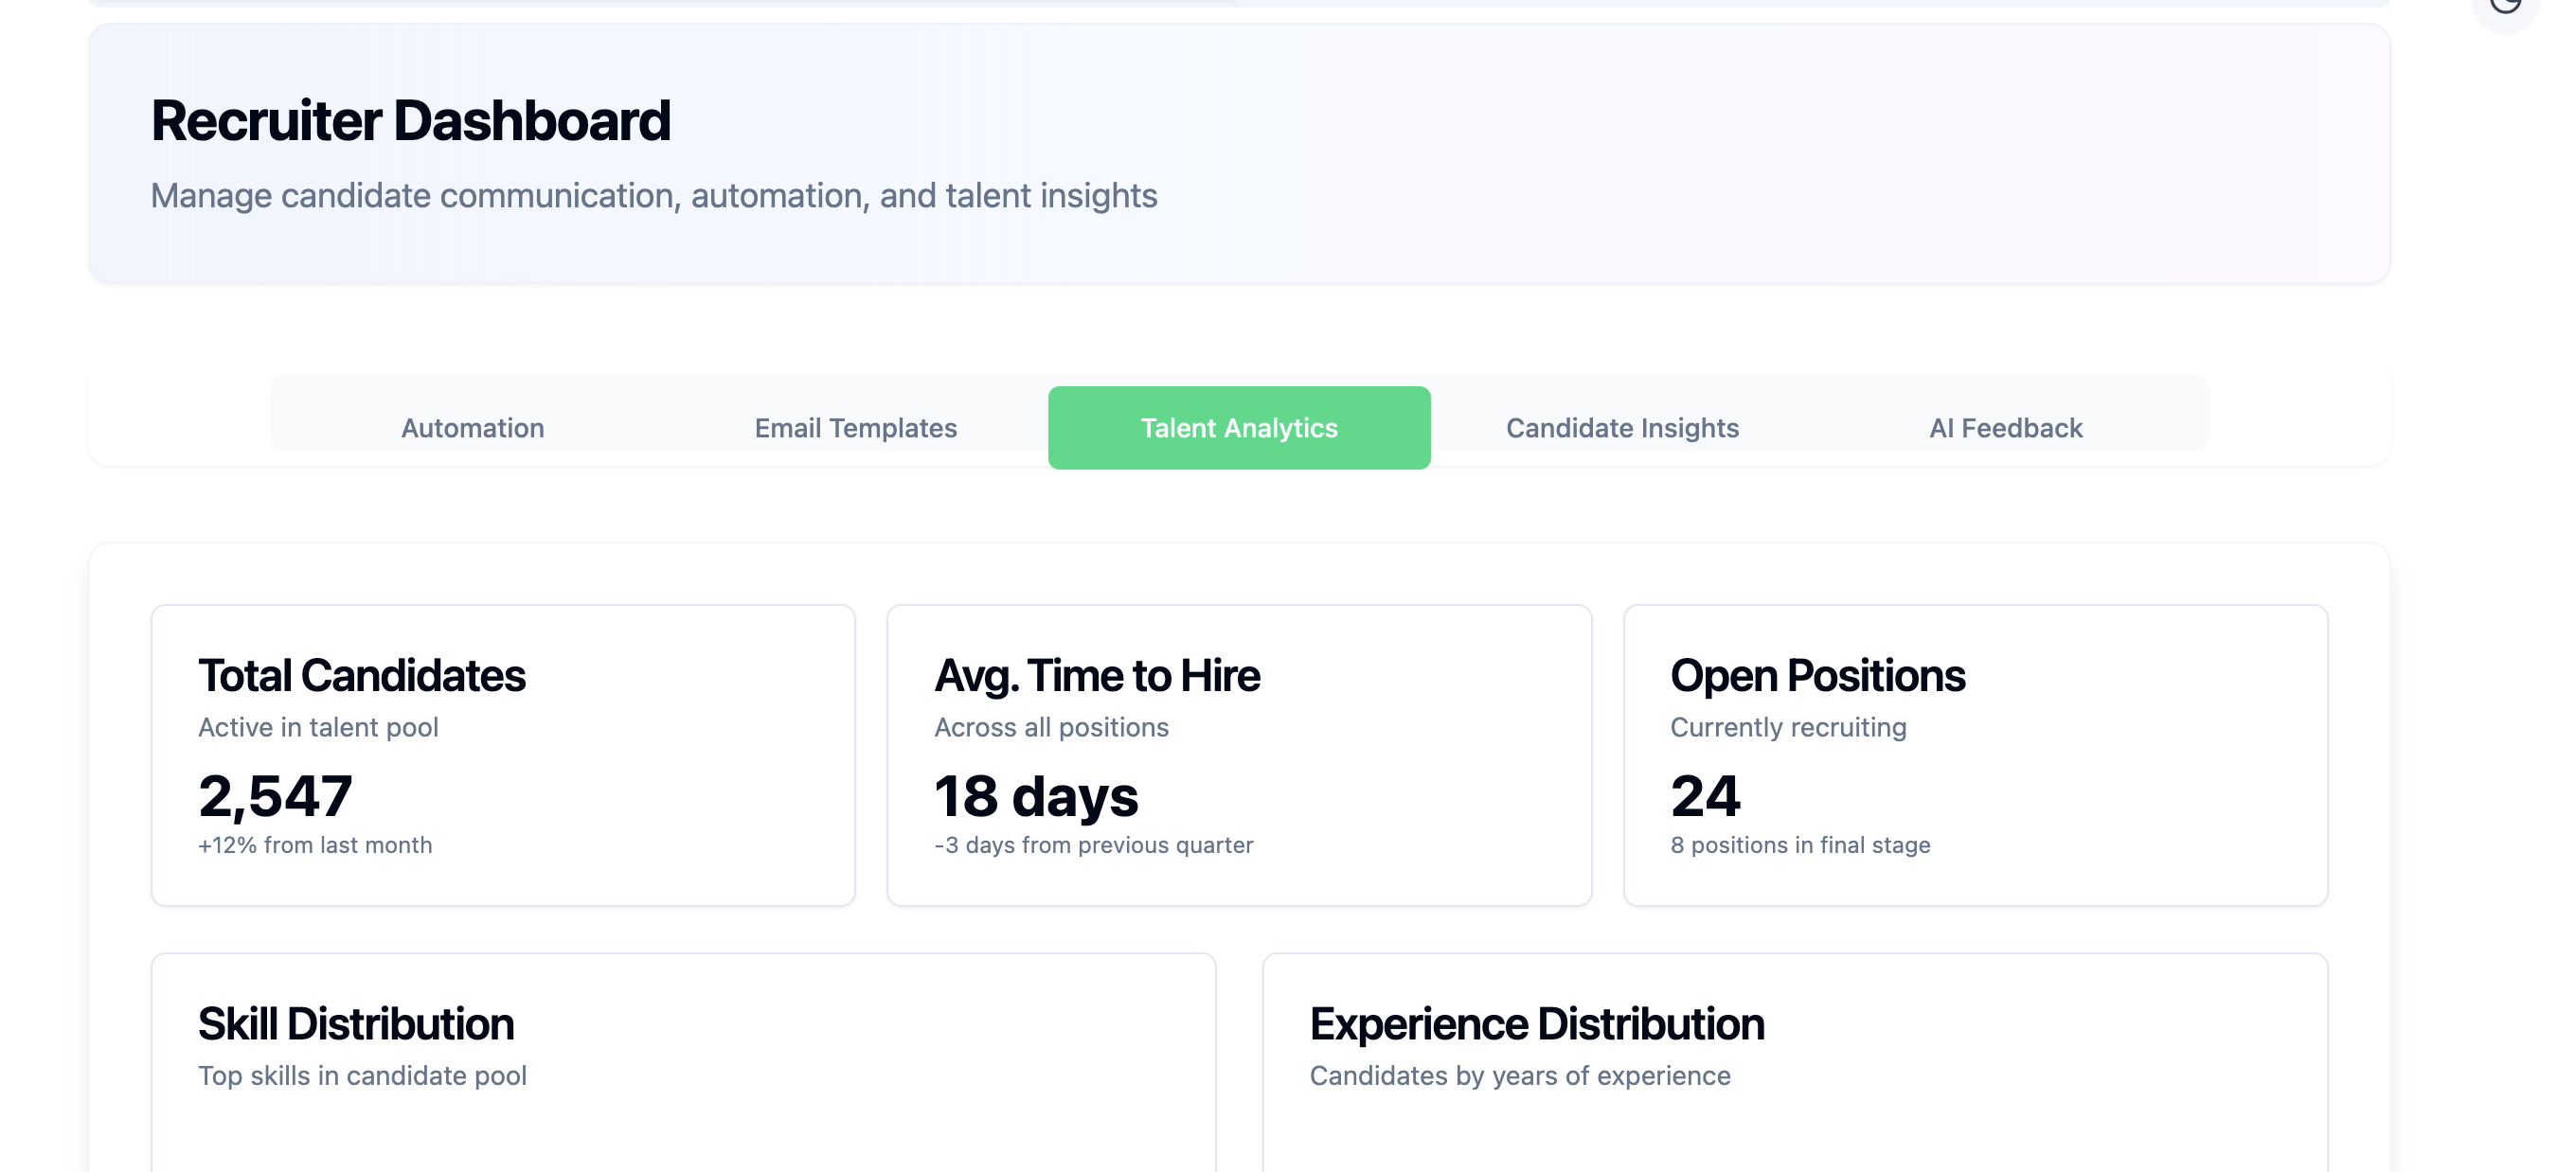The width and height of the screenshot is (2576, 1172).
Task: Click the Avg. Time to Hire heading
Action: (1097, 676)
